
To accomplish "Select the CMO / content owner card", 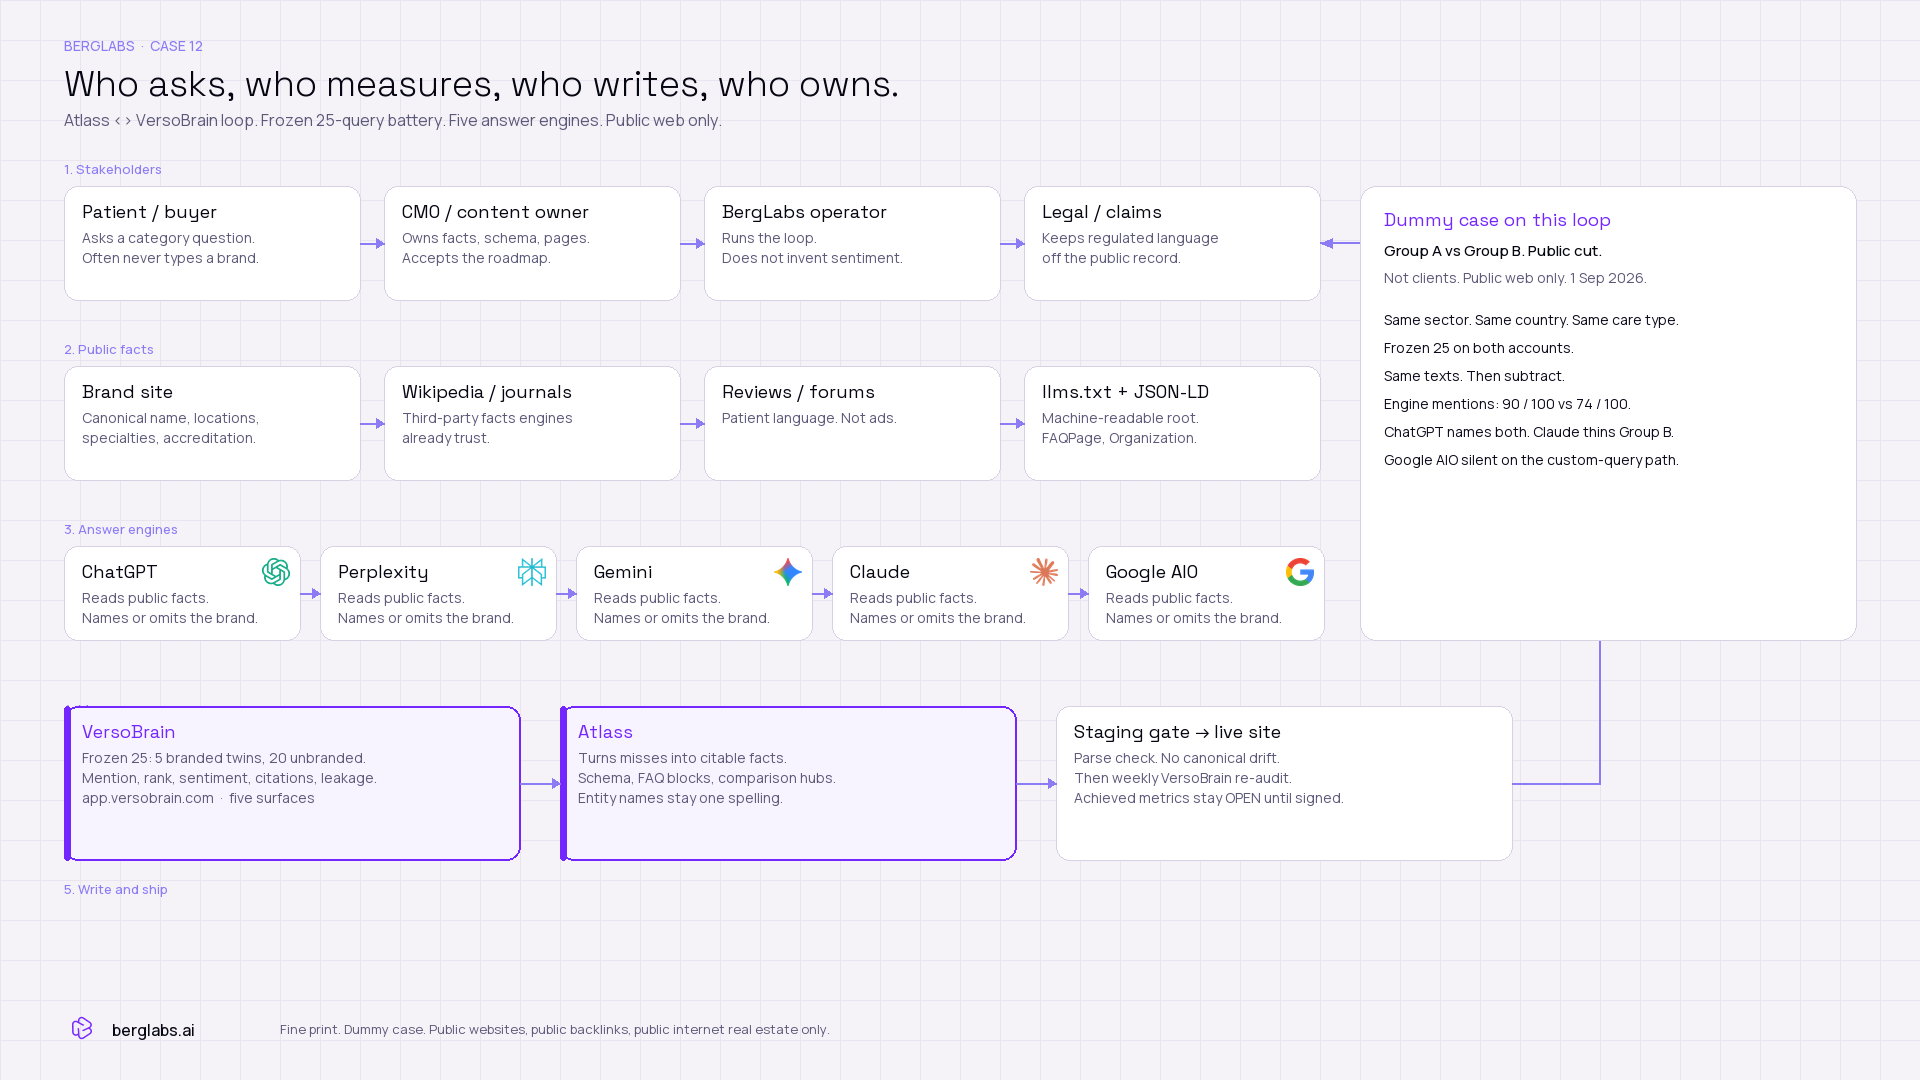I will point(532,243).
